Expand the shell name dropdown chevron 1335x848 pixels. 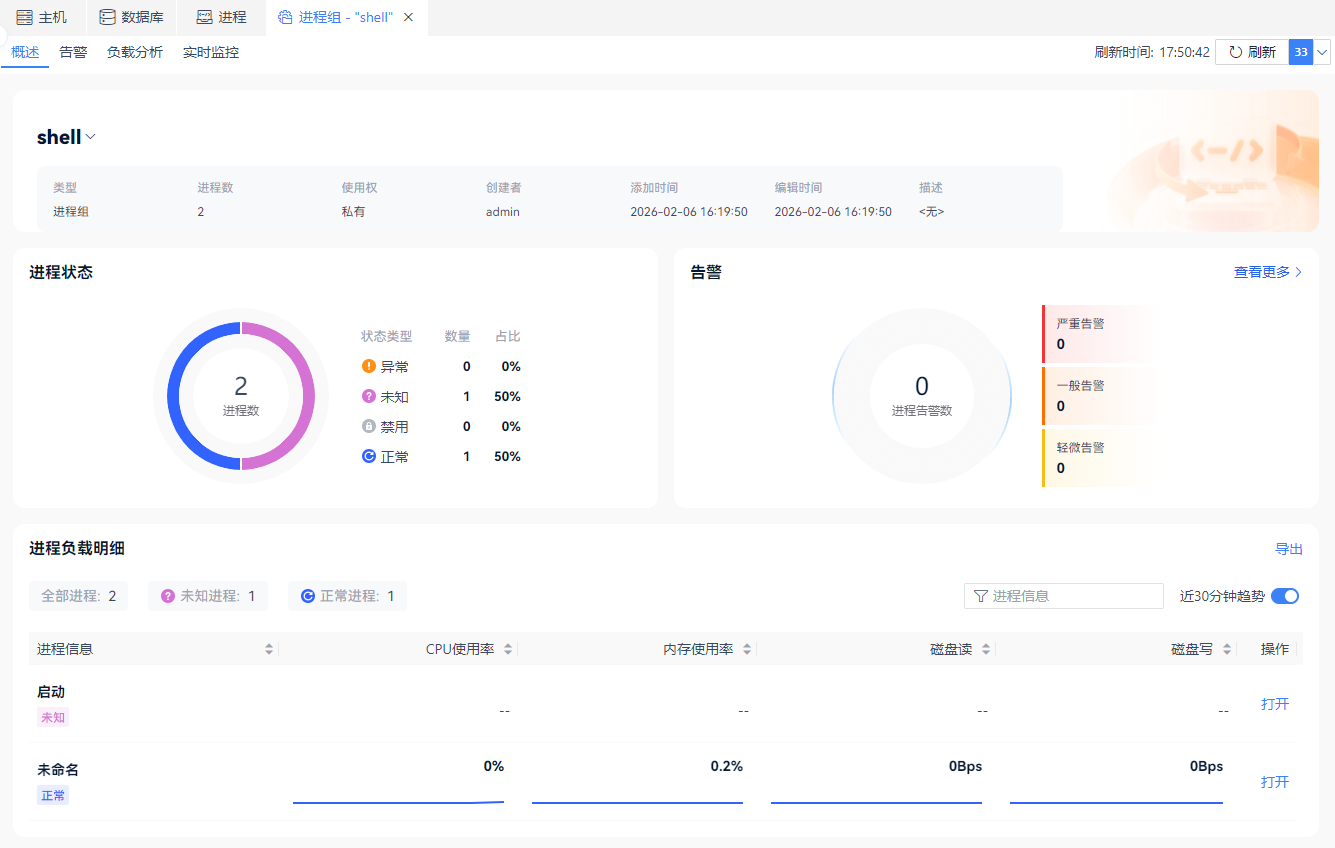(x=91, y=137)
